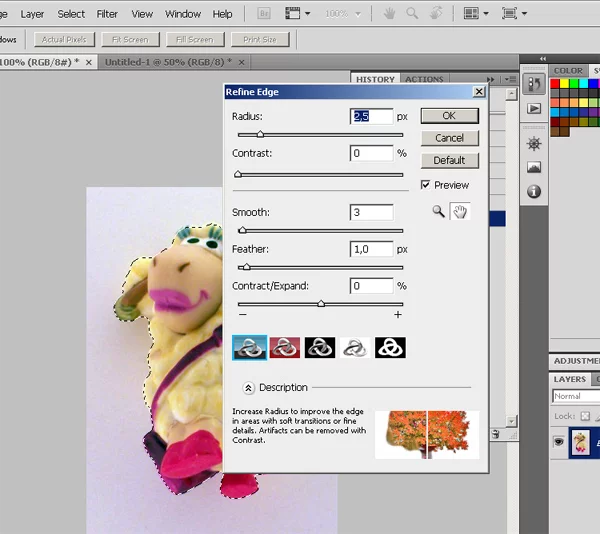Open the zoom level 100% dropdown

(x=343, y=14)
